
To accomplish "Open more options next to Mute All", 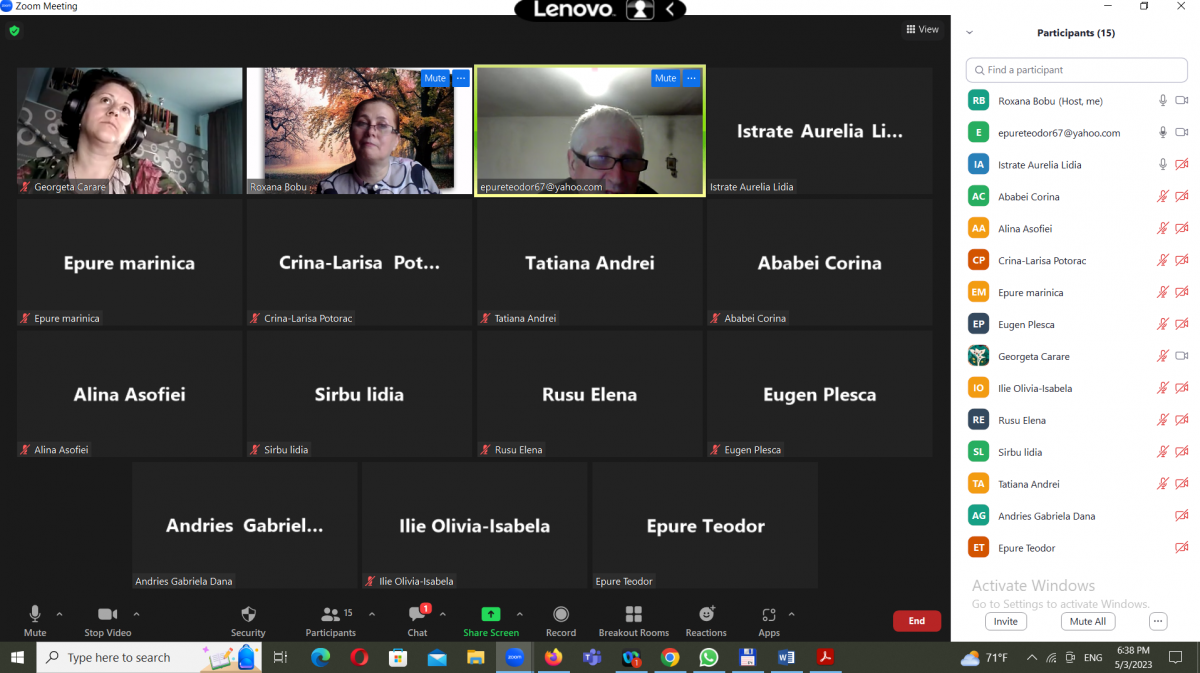I will [x=1158, y=621].
